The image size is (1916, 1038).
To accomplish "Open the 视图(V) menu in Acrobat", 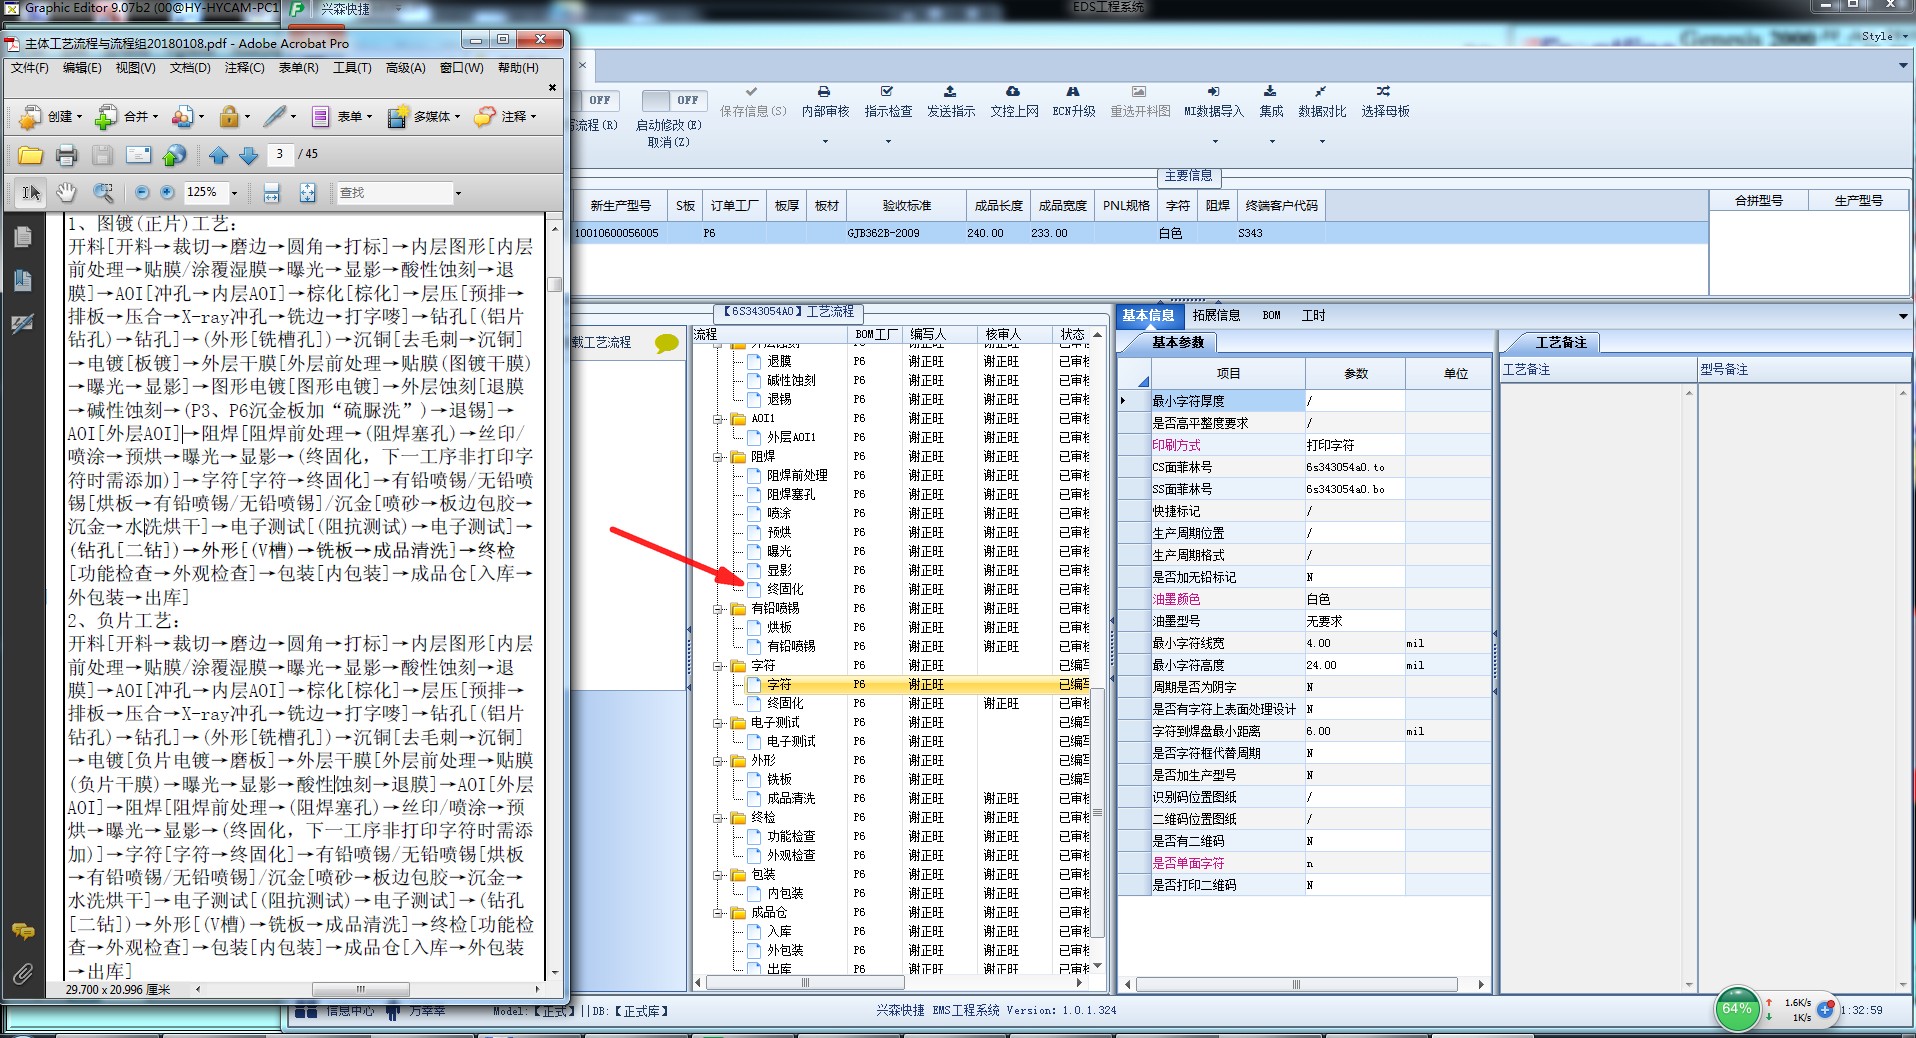I will [x=135, y=68].
